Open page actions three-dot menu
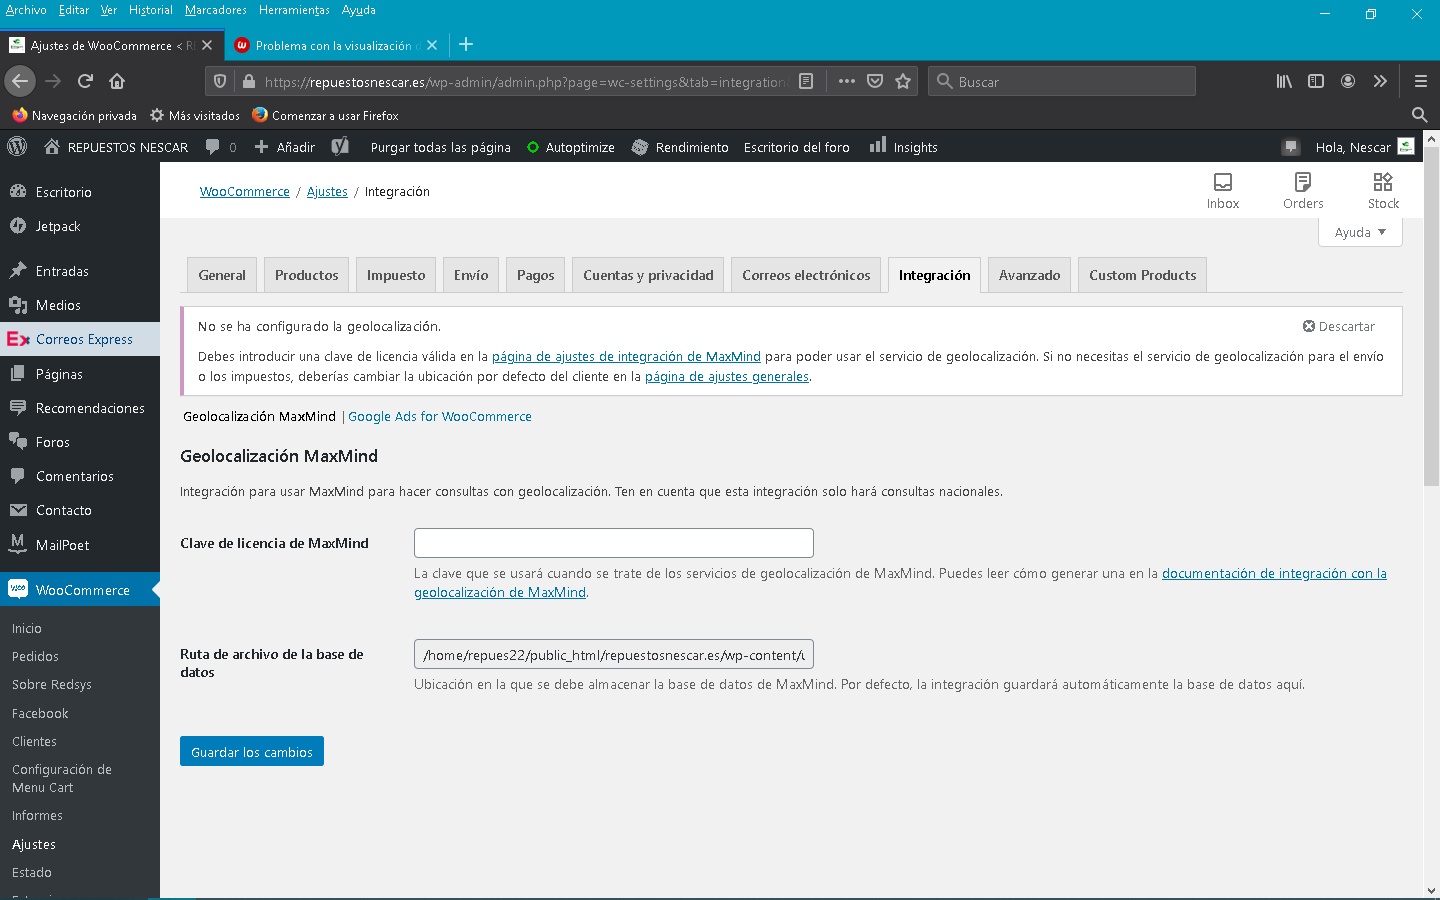 846,81
